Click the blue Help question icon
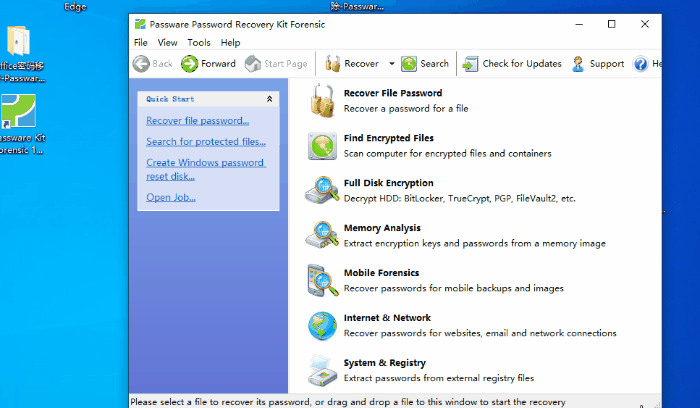 point(640,64)
